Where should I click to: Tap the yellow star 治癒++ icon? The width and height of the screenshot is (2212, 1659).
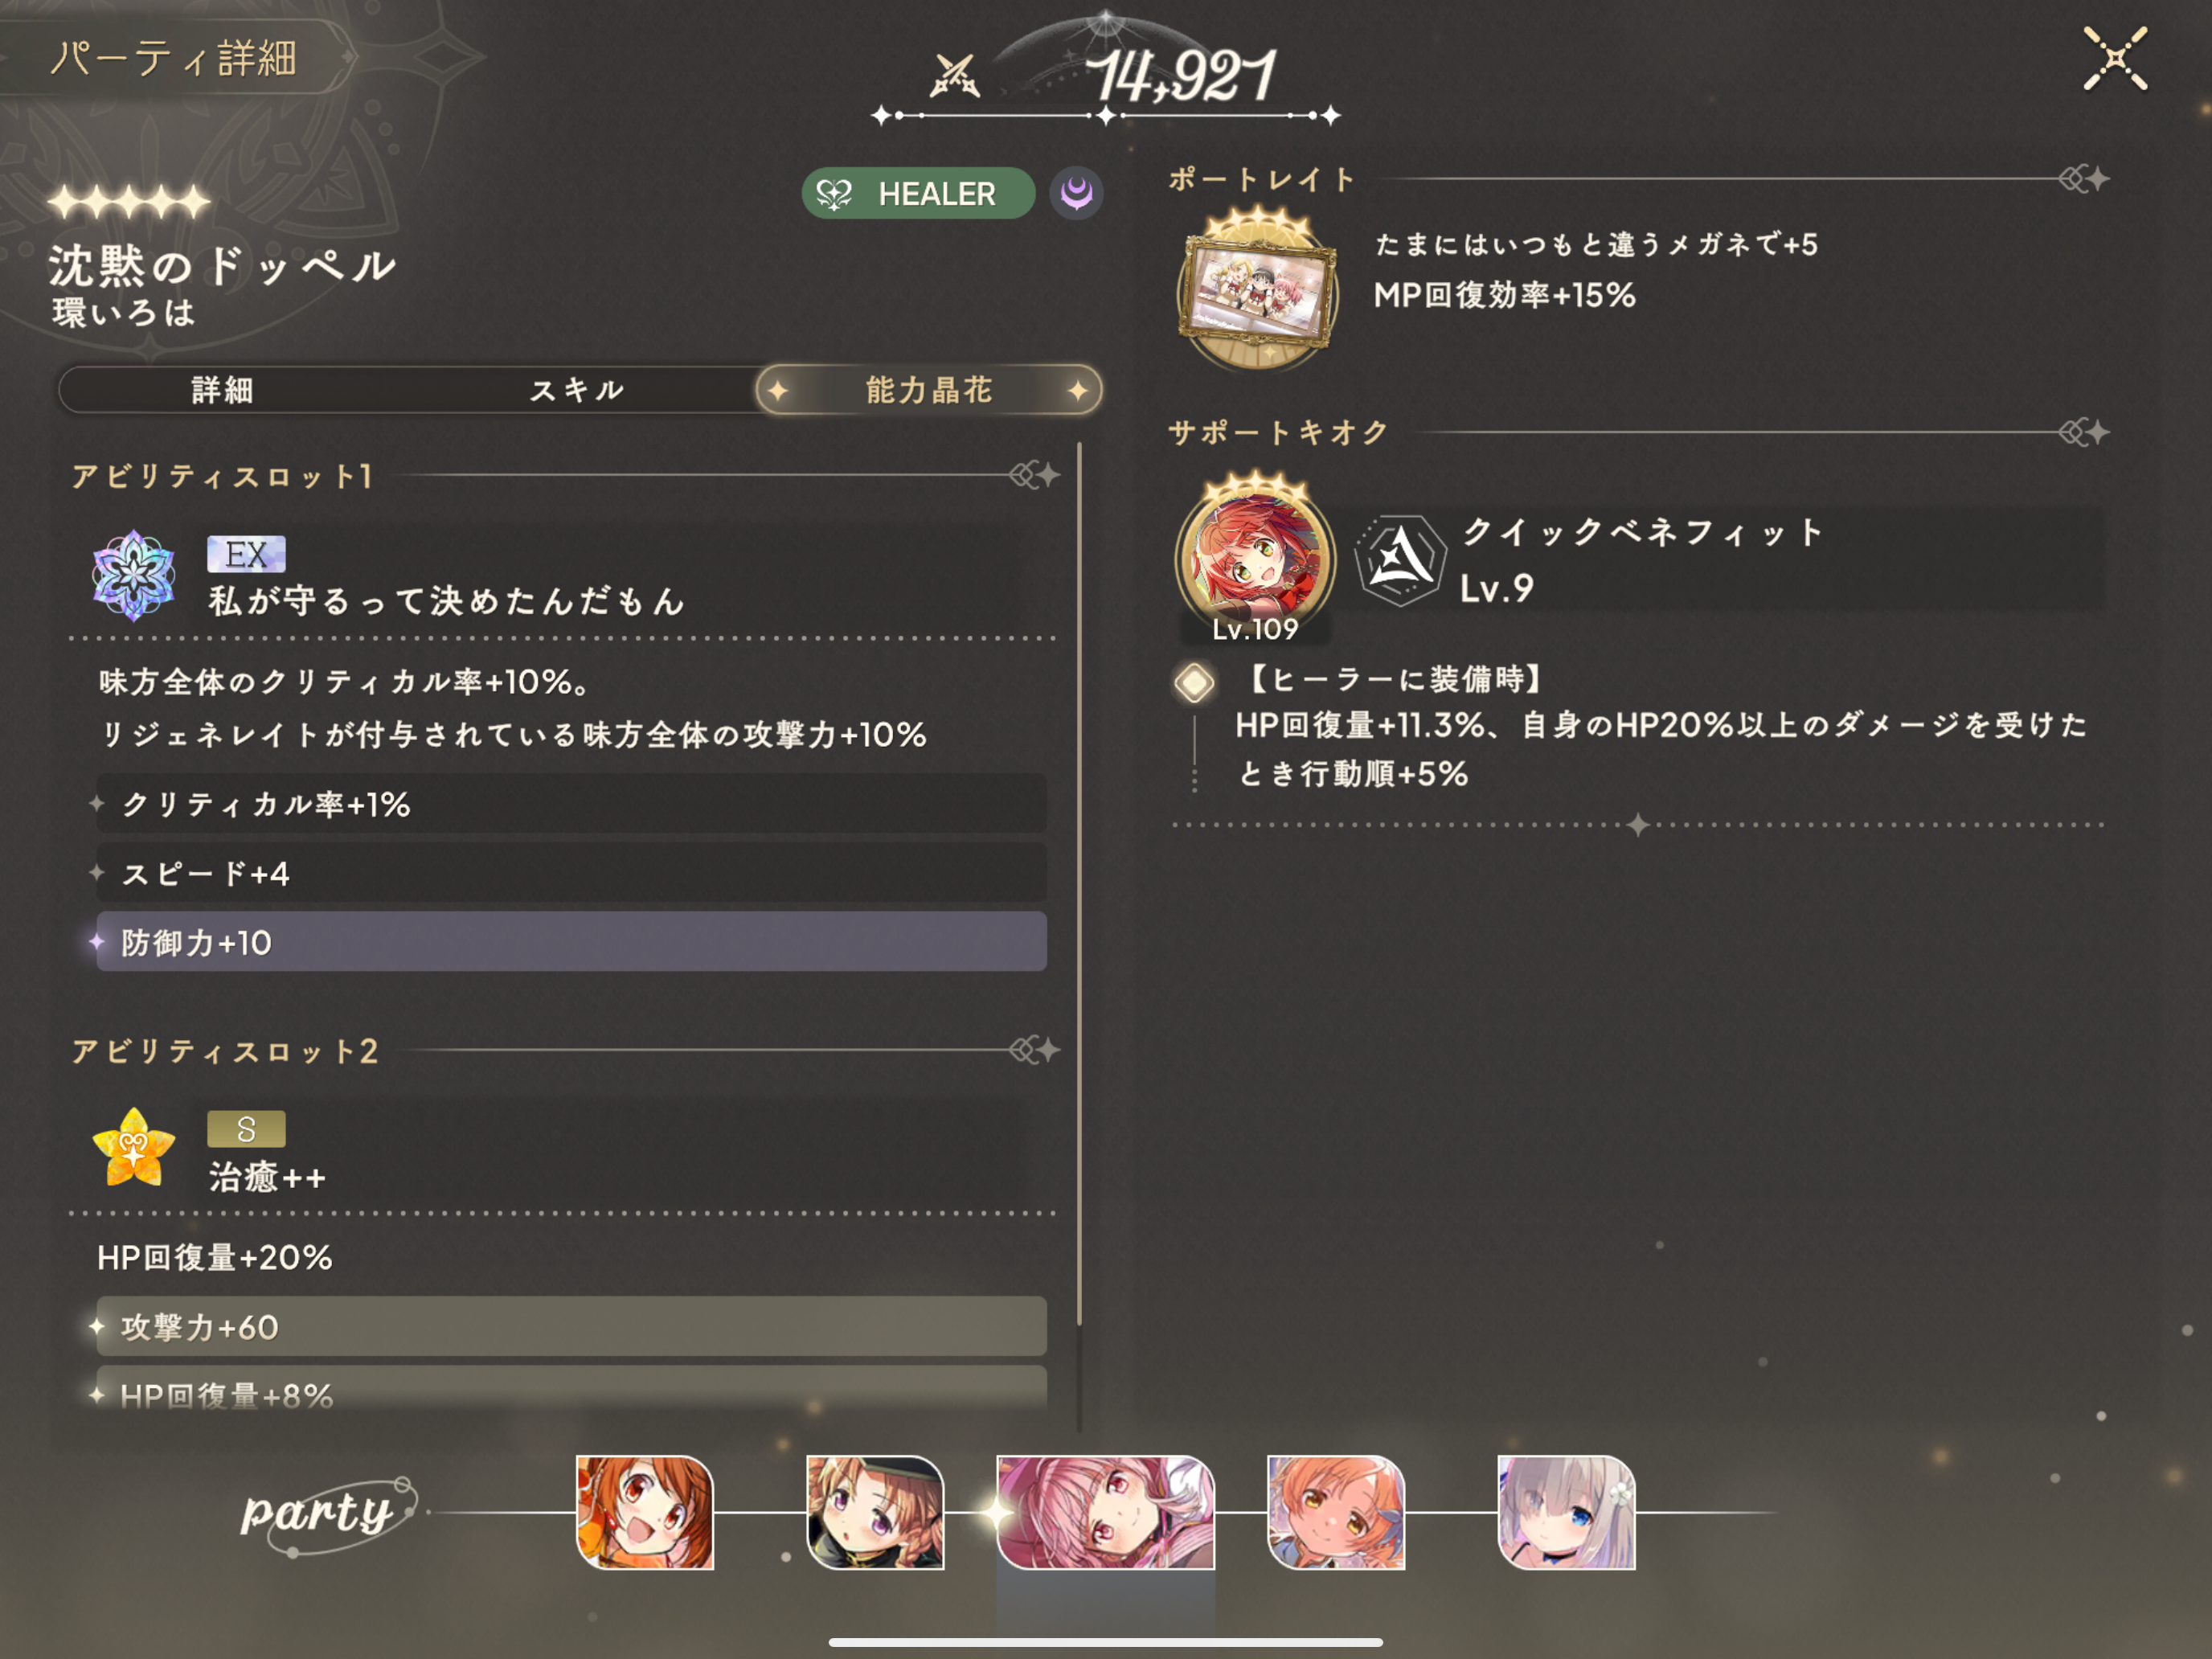click(x=133, y=1148)
